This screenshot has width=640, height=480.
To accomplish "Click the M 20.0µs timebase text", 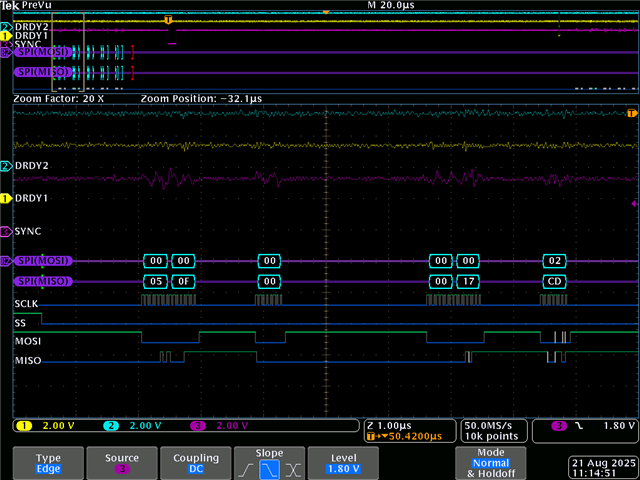I will pos(391,5).
